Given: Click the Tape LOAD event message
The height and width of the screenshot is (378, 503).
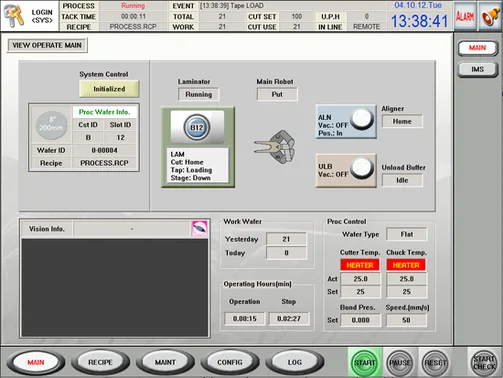Looking at the screenshot, I should tap(232, 6).
